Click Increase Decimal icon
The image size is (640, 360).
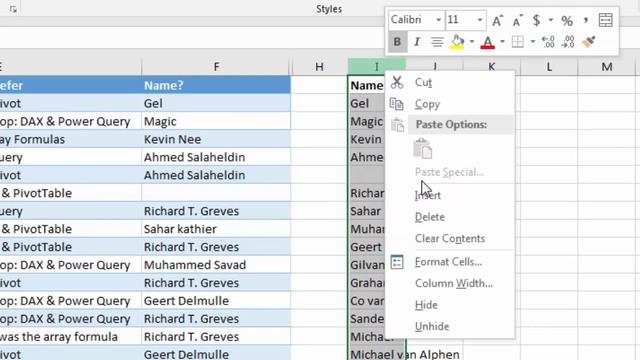pyautogui.click(x=548, y=42)
